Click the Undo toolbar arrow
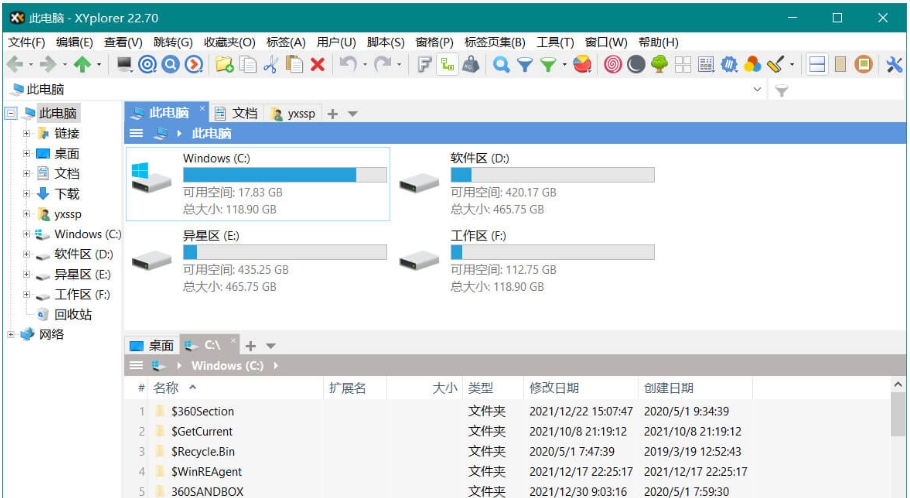This screenshot has height=498, width=910. point(348,64)
